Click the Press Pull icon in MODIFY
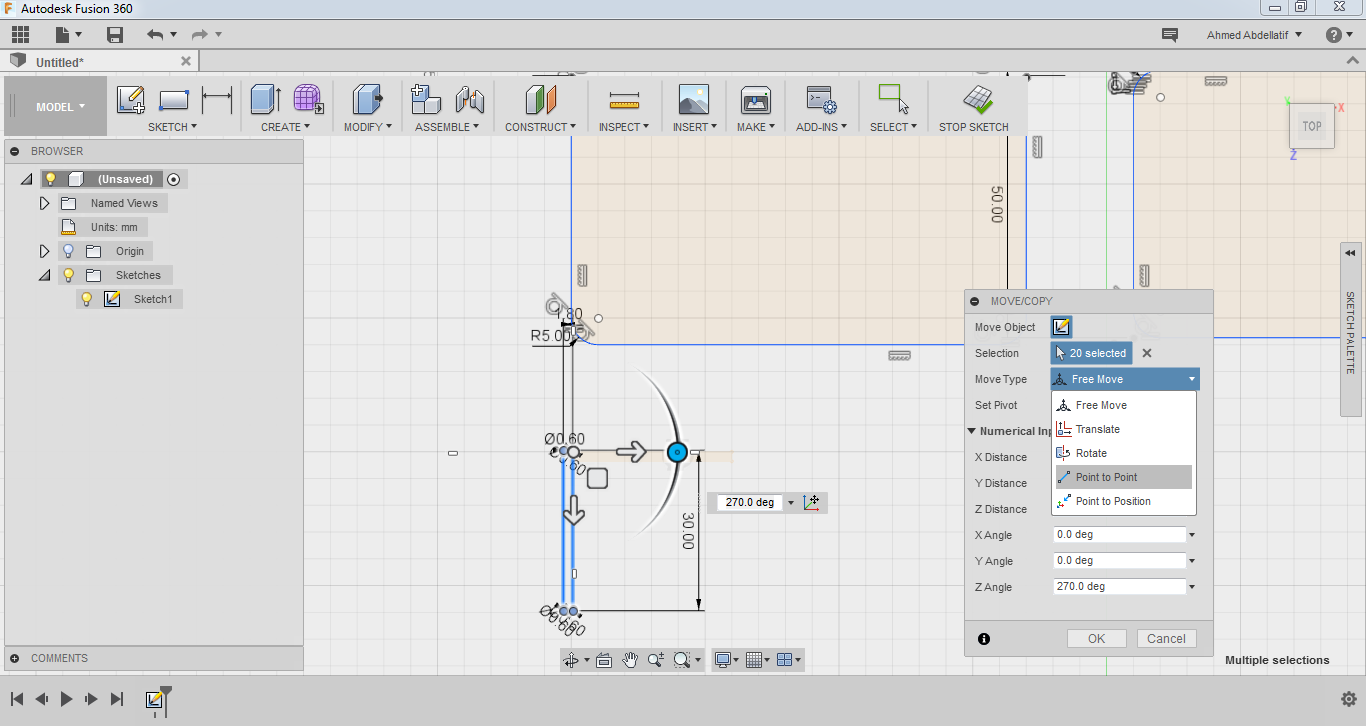The image size is (1366, 726). coord(368,100)
